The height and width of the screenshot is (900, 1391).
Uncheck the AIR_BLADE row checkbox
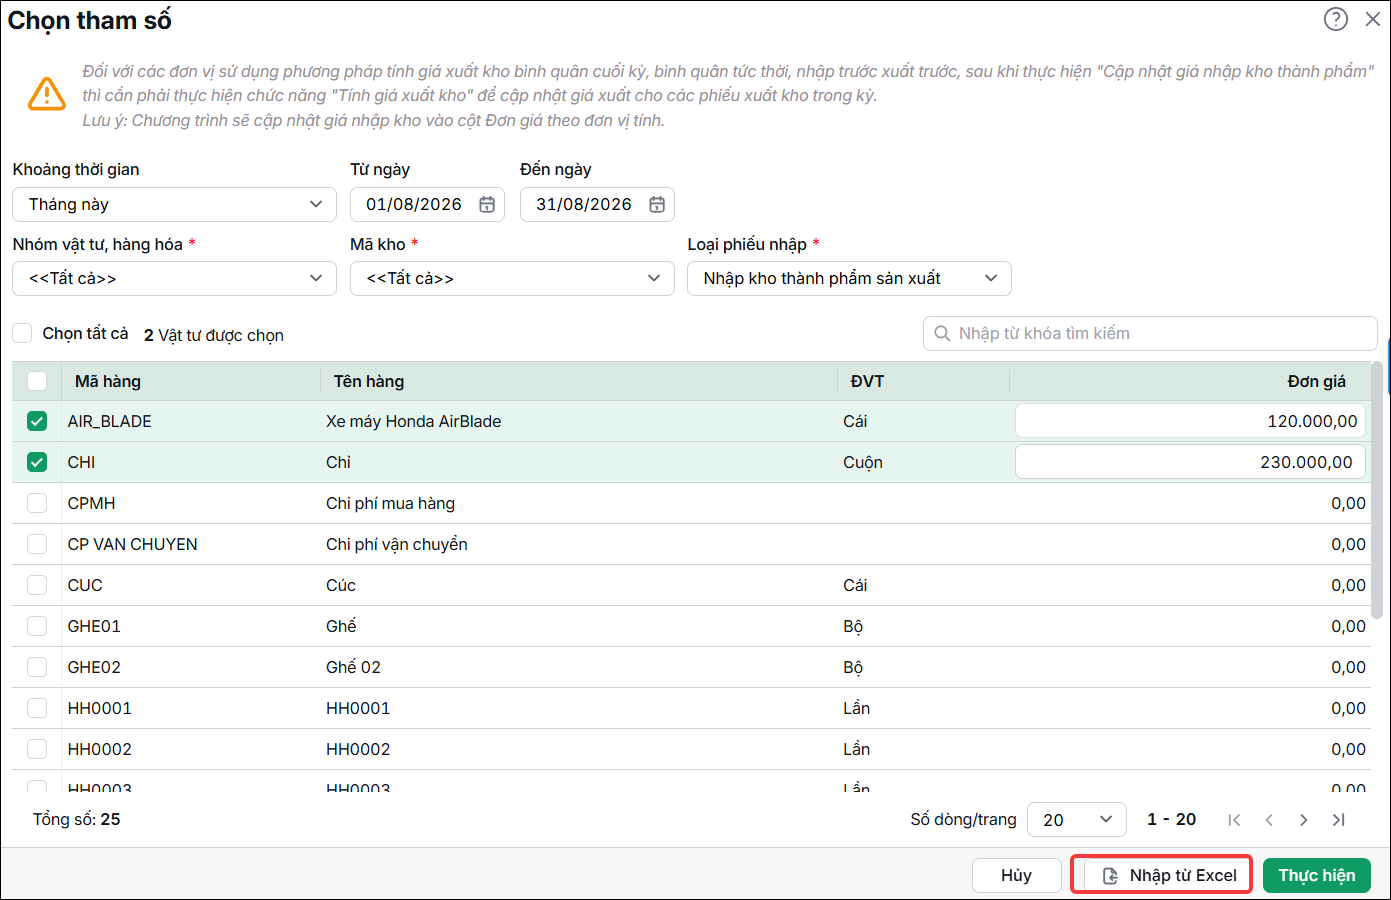click(37, 421)
